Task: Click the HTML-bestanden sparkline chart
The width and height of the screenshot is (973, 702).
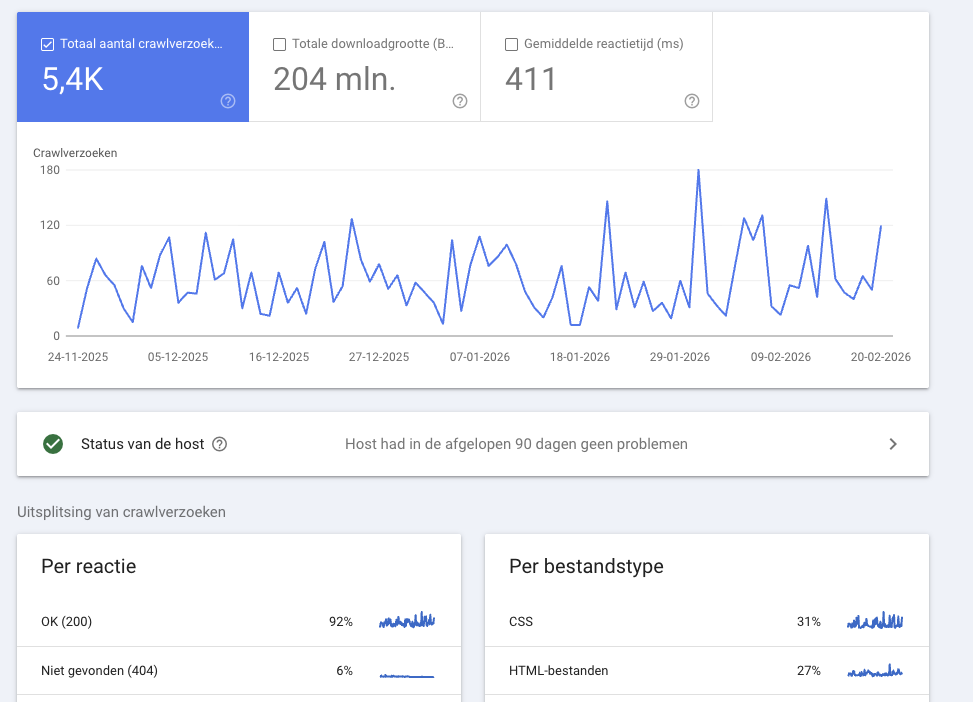Action: click(874, 670)
